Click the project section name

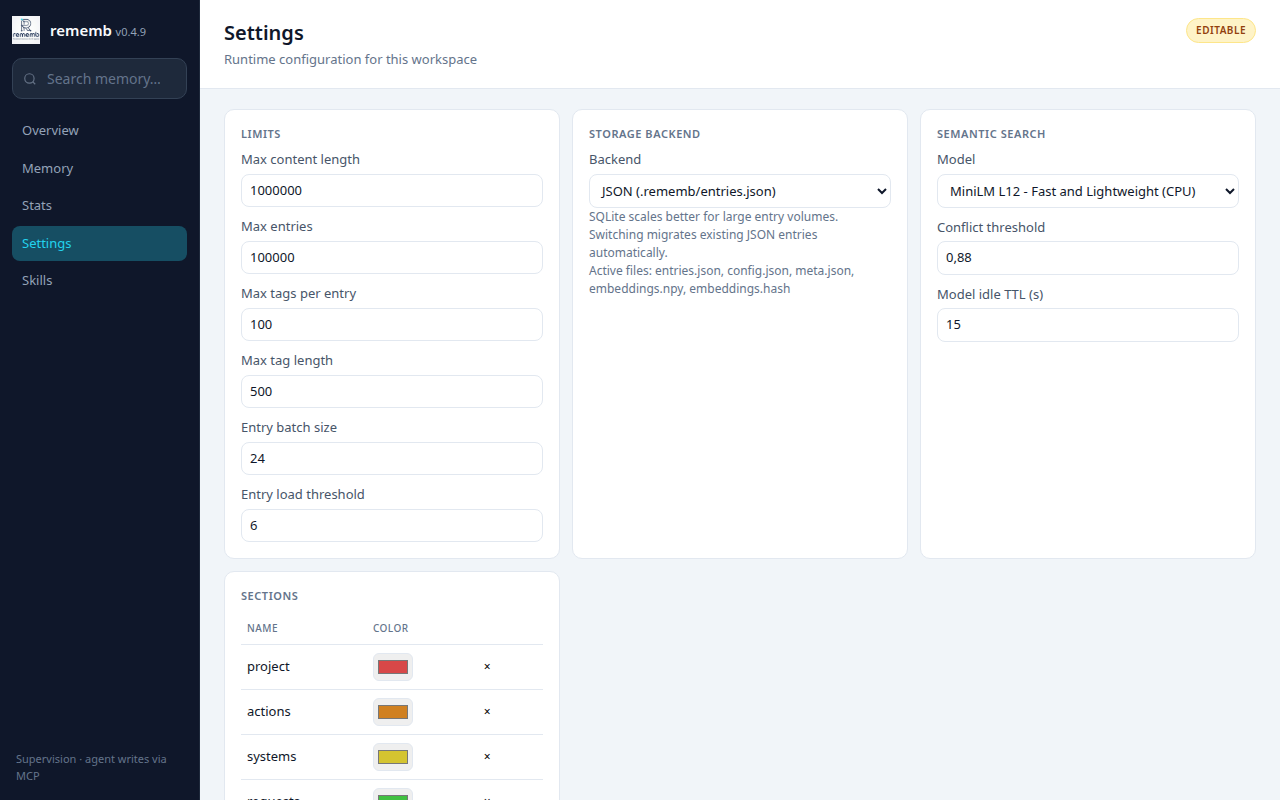pyautogui.click(x=268, y=666)
